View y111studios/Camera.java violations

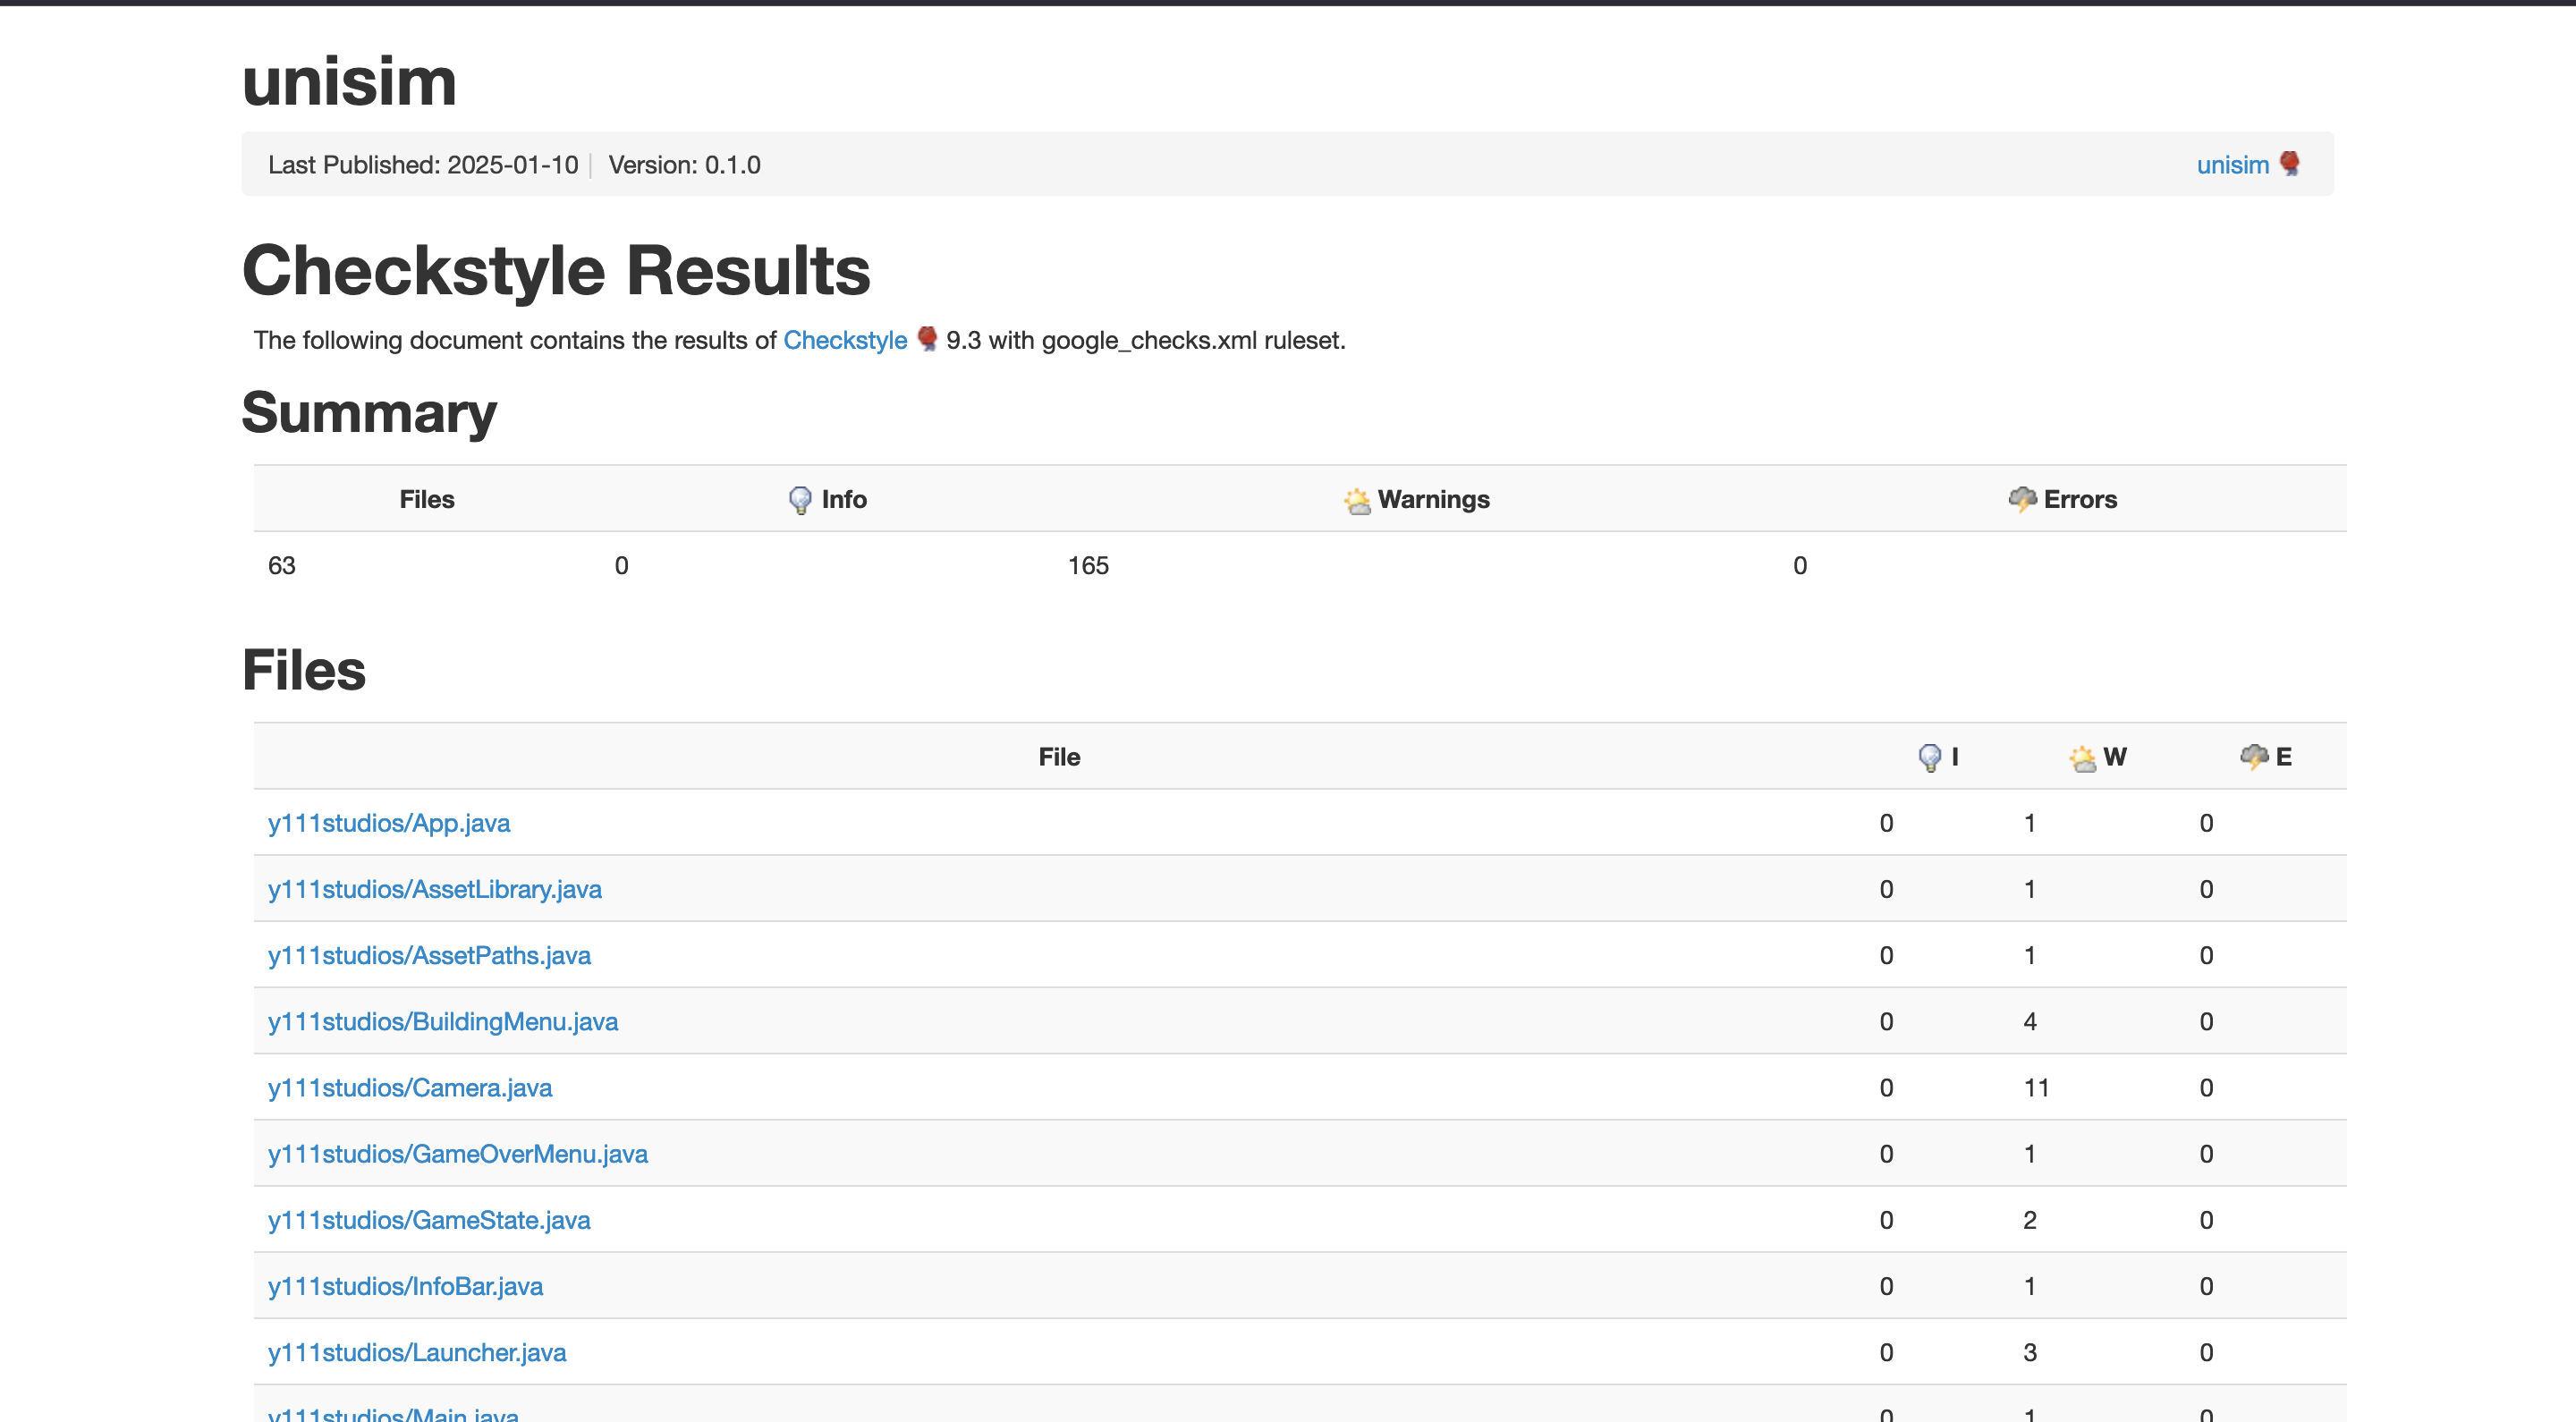click(409, 1087)
